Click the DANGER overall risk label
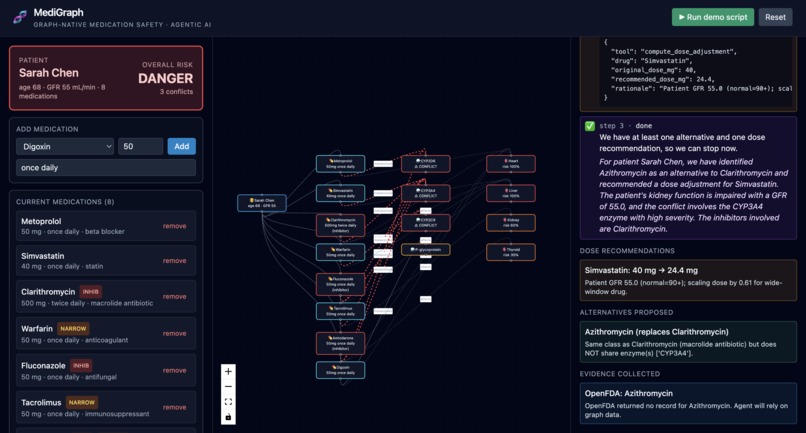Viewport: 806px width, 433px height. (165, 79)
